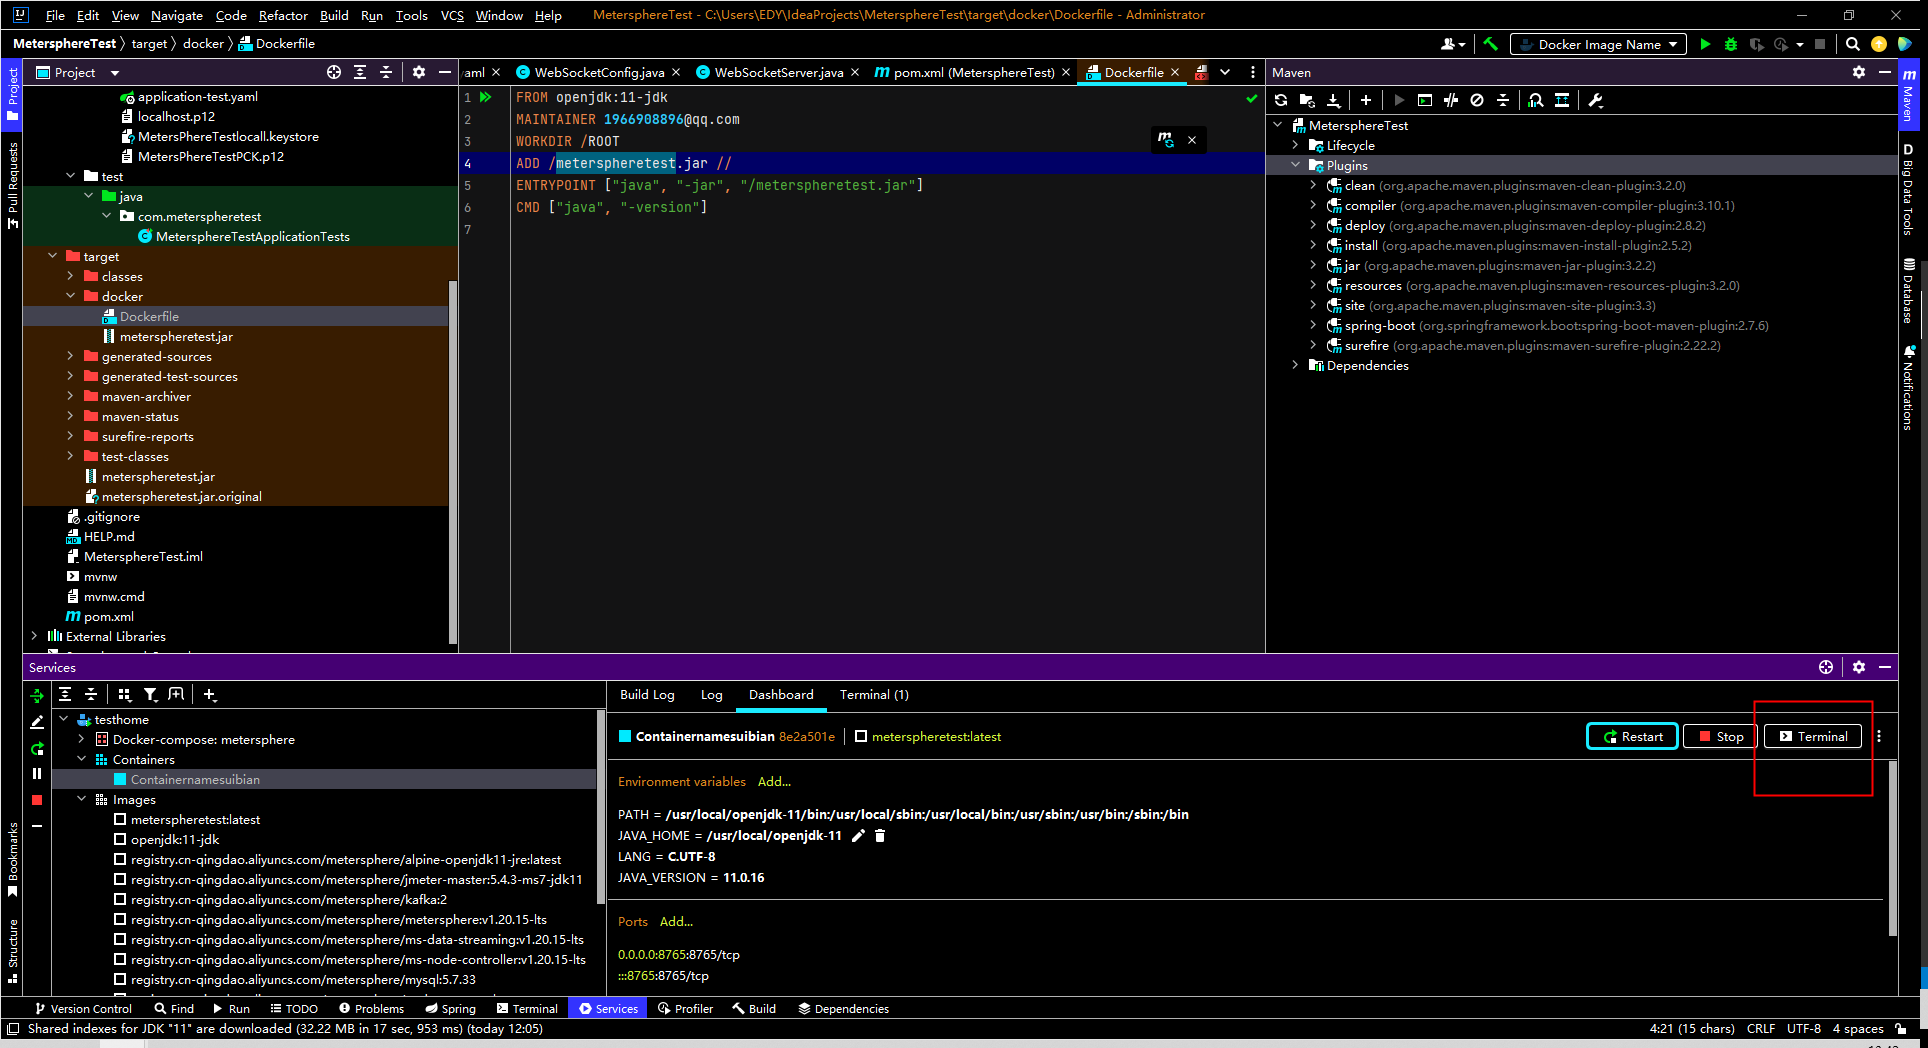This screenshot has width=1928, height=1048.
Task: Expand all in Services toolbar
Action: [x=65, y=694]
